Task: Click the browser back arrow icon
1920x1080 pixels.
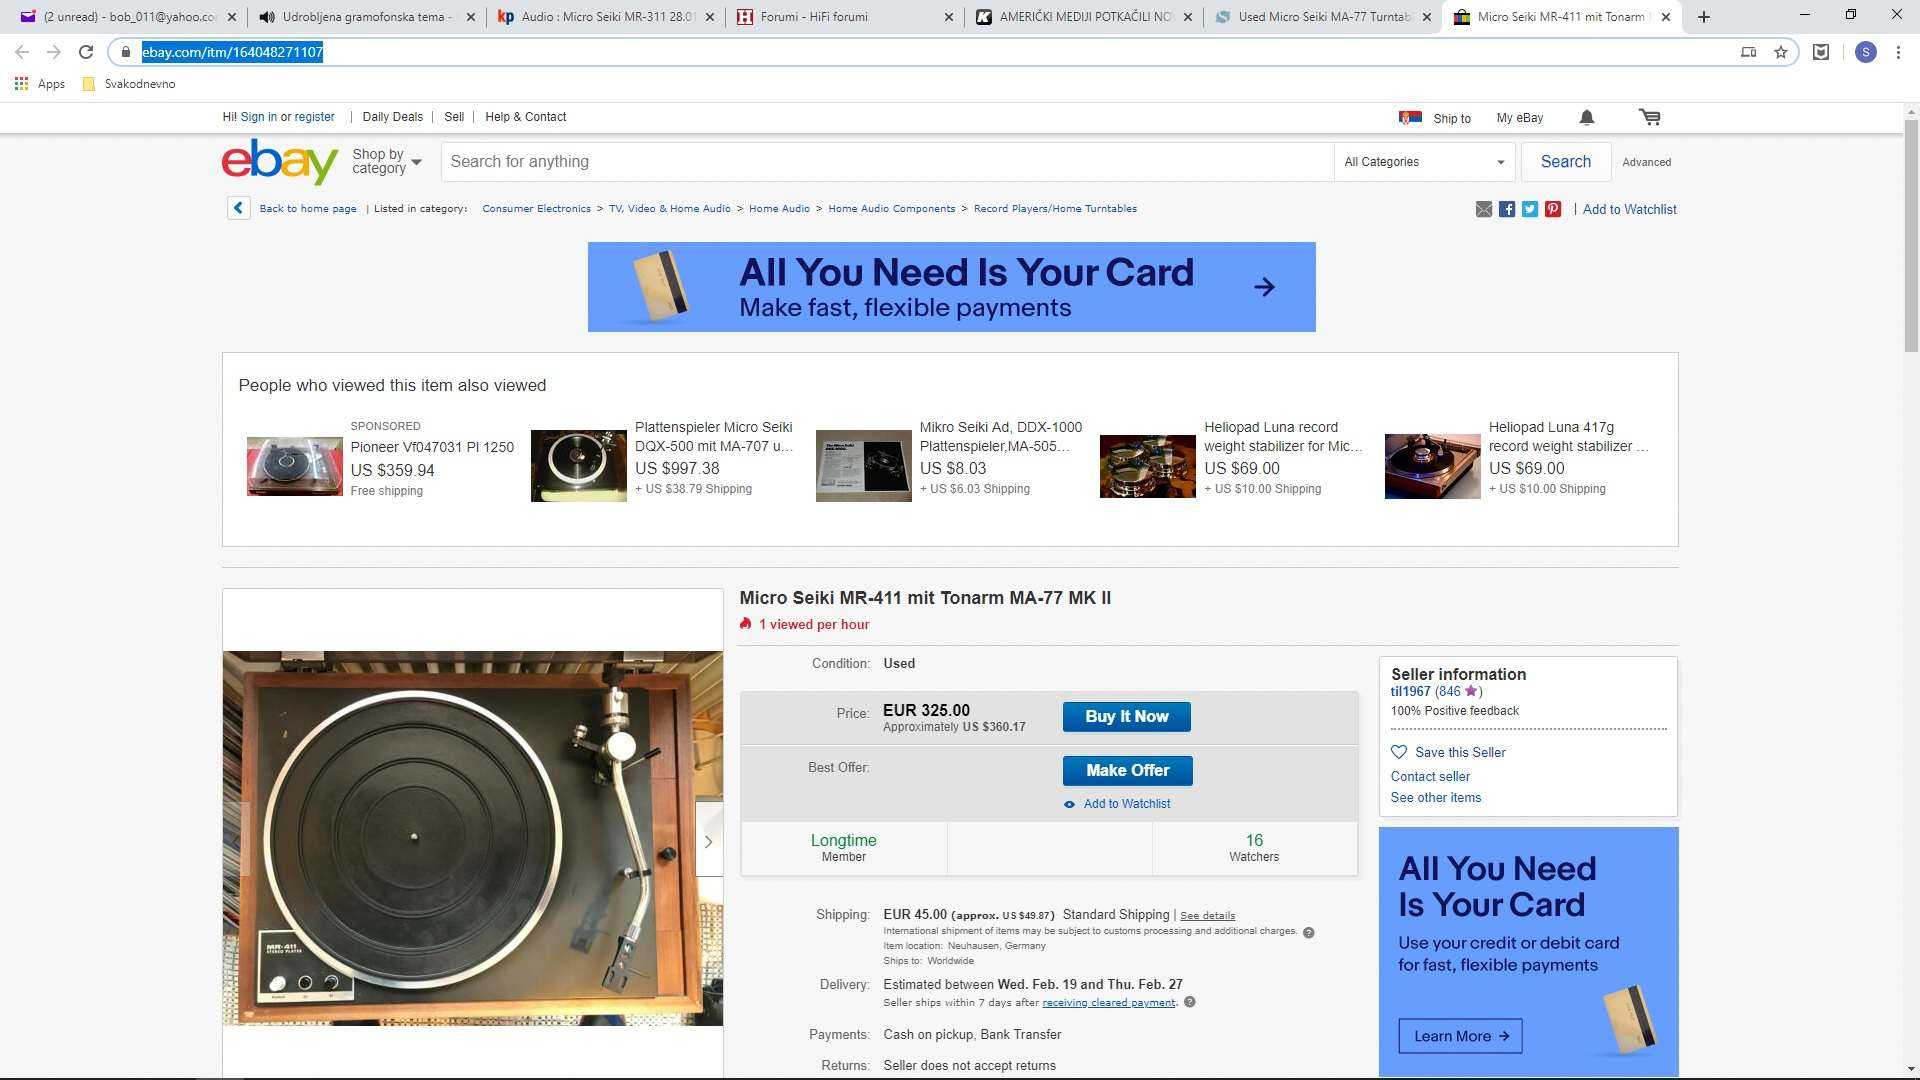Action: 22,52
